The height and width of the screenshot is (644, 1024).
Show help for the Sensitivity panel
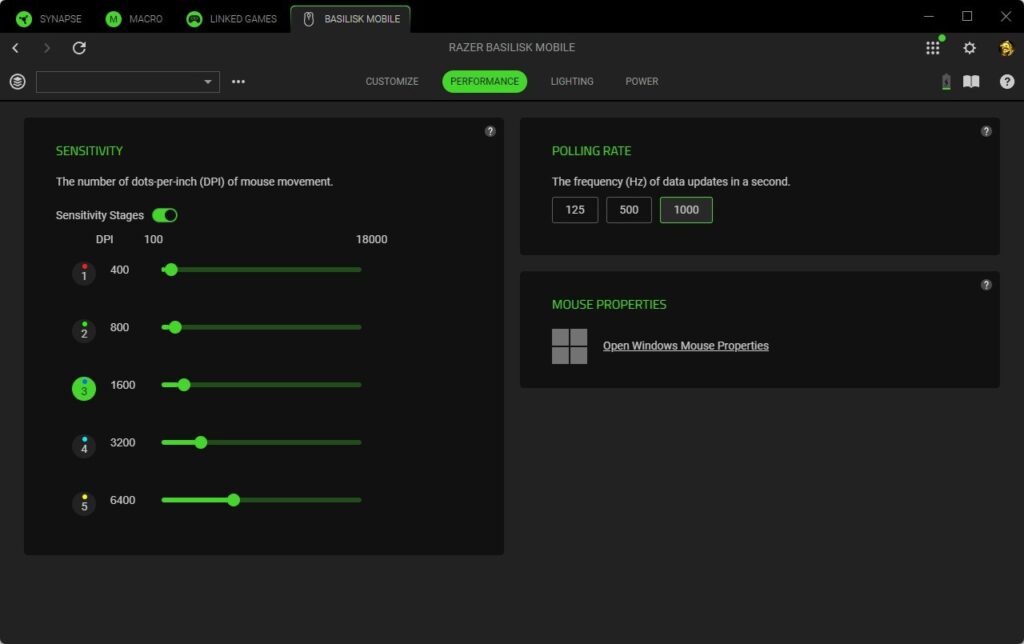pyautogui.click(x=490, y=131)
